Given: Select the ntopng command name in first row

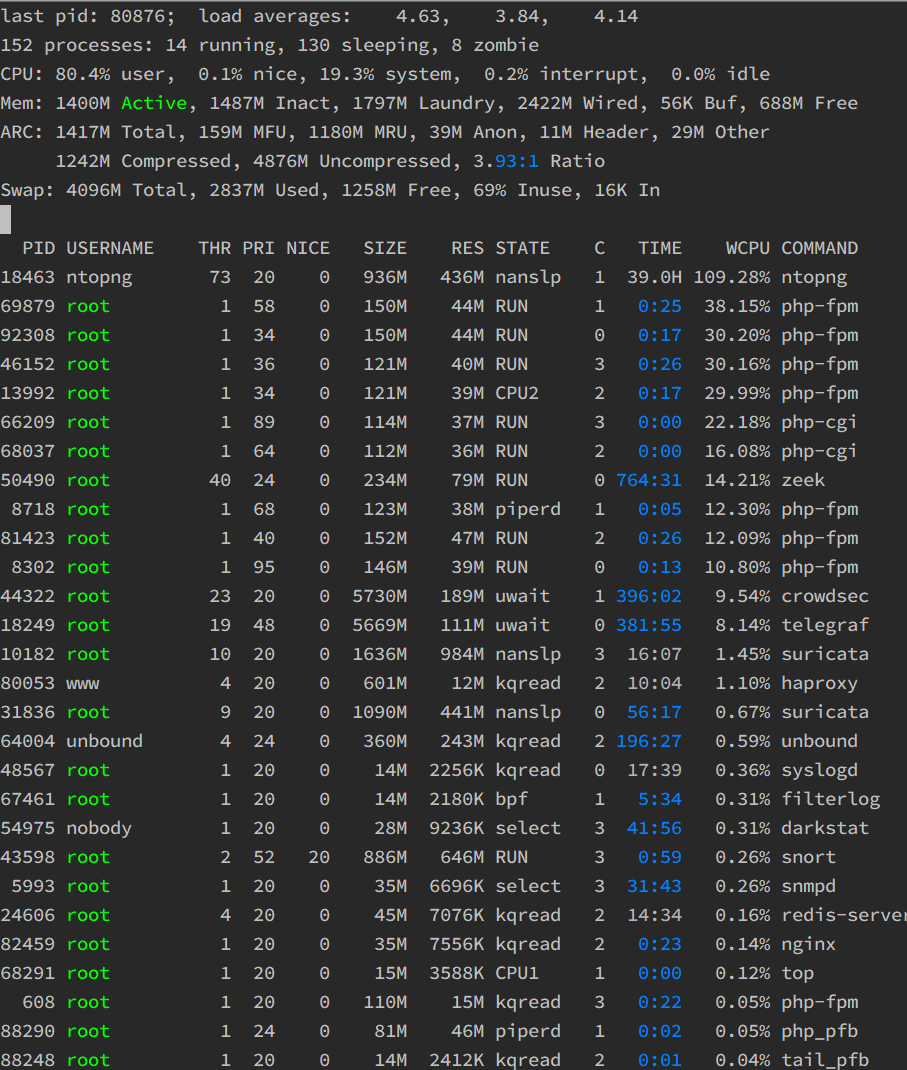Looking at the screenshot, I should coord(814,277).
